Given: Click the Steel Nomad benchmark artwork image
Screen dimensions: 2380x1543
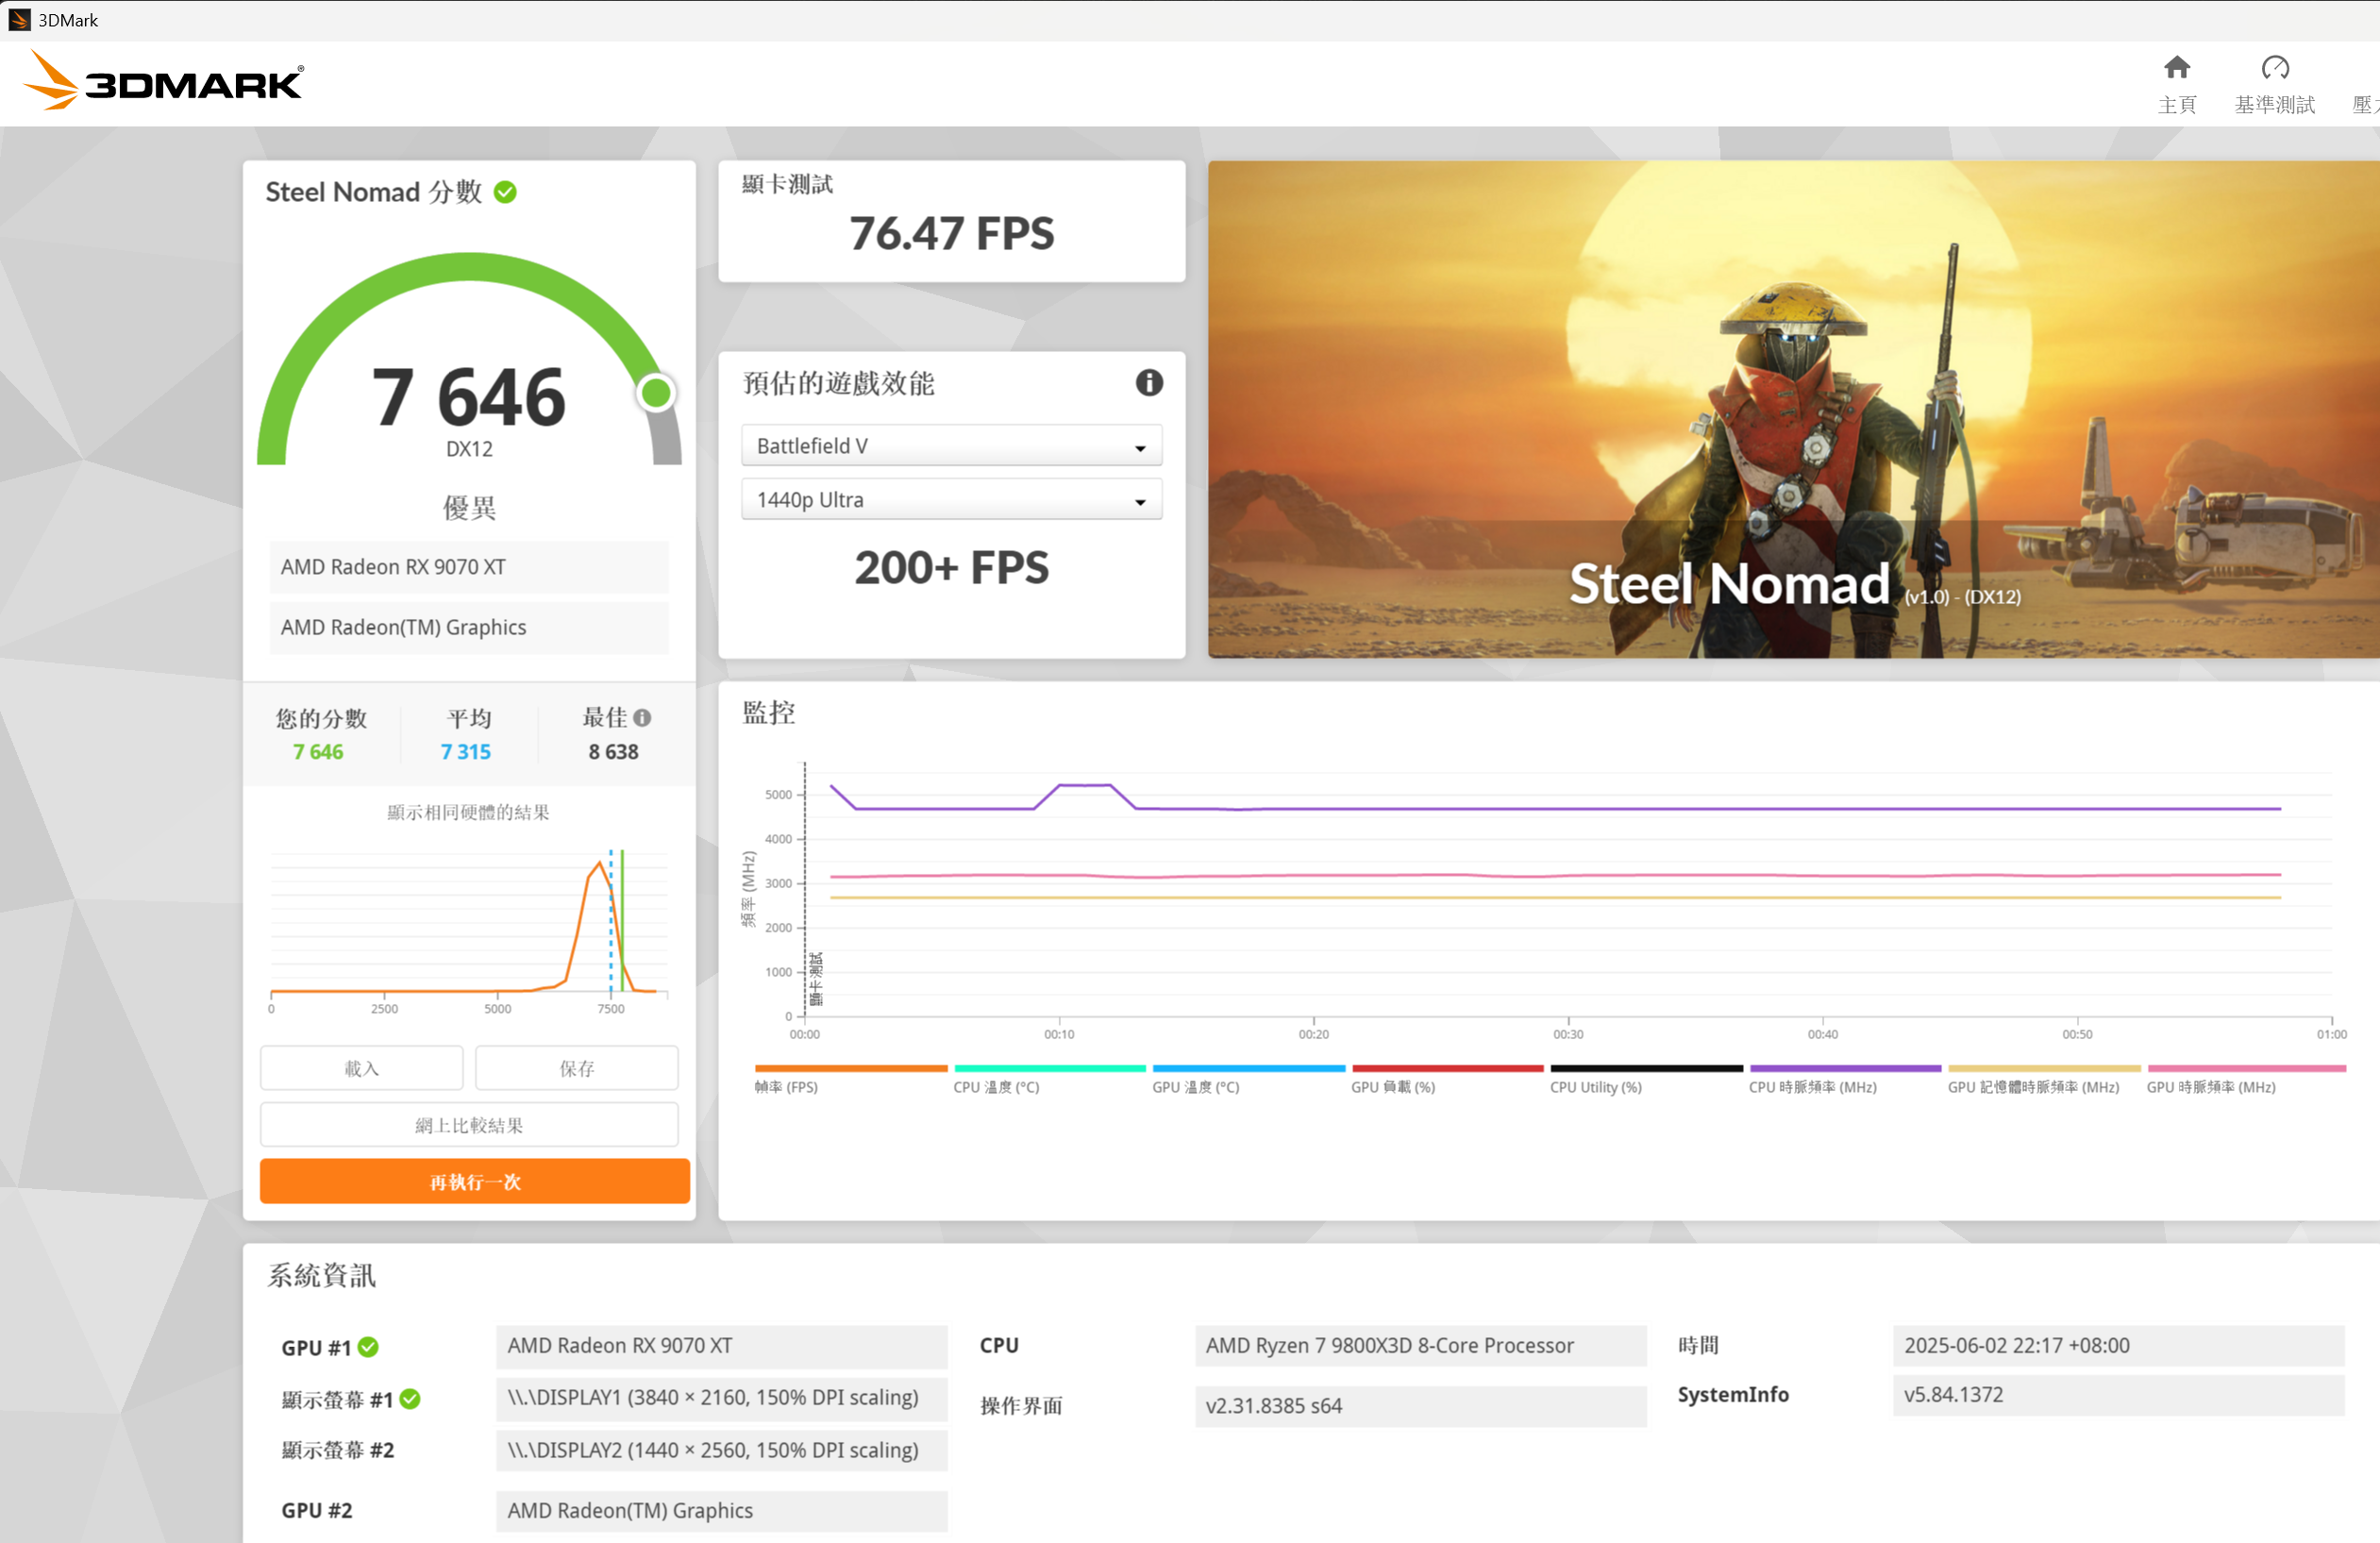Looking at the screenshot, I should tap(1793, 409).
